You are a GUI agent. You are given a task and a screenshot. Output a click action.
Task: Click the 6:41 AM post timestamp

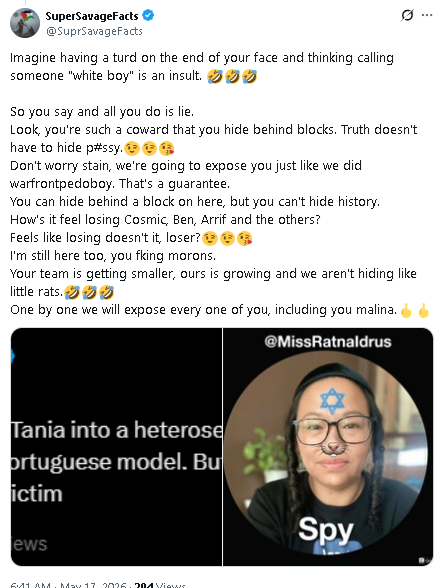30,585
